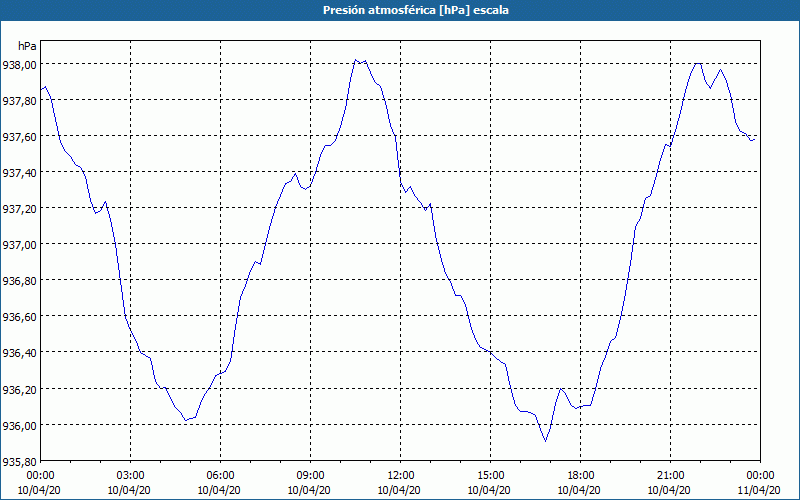800x500 pixels.
Task: Select the 938,00 y-axis label
Action: [19, 64]
